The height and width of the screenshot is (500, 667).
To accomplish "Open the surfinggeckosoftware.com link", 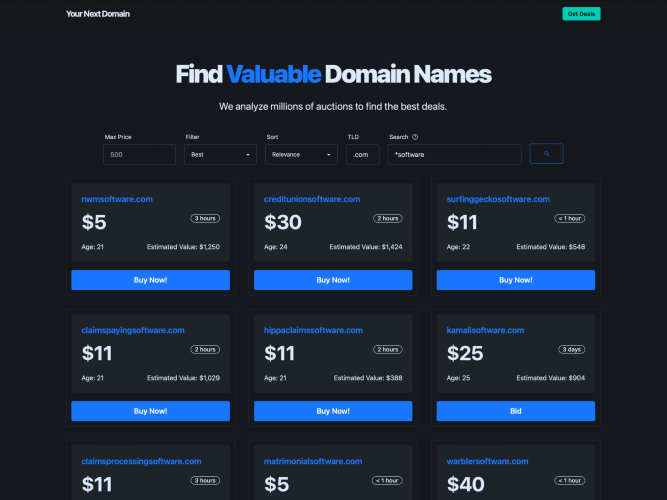I will 498,199.
